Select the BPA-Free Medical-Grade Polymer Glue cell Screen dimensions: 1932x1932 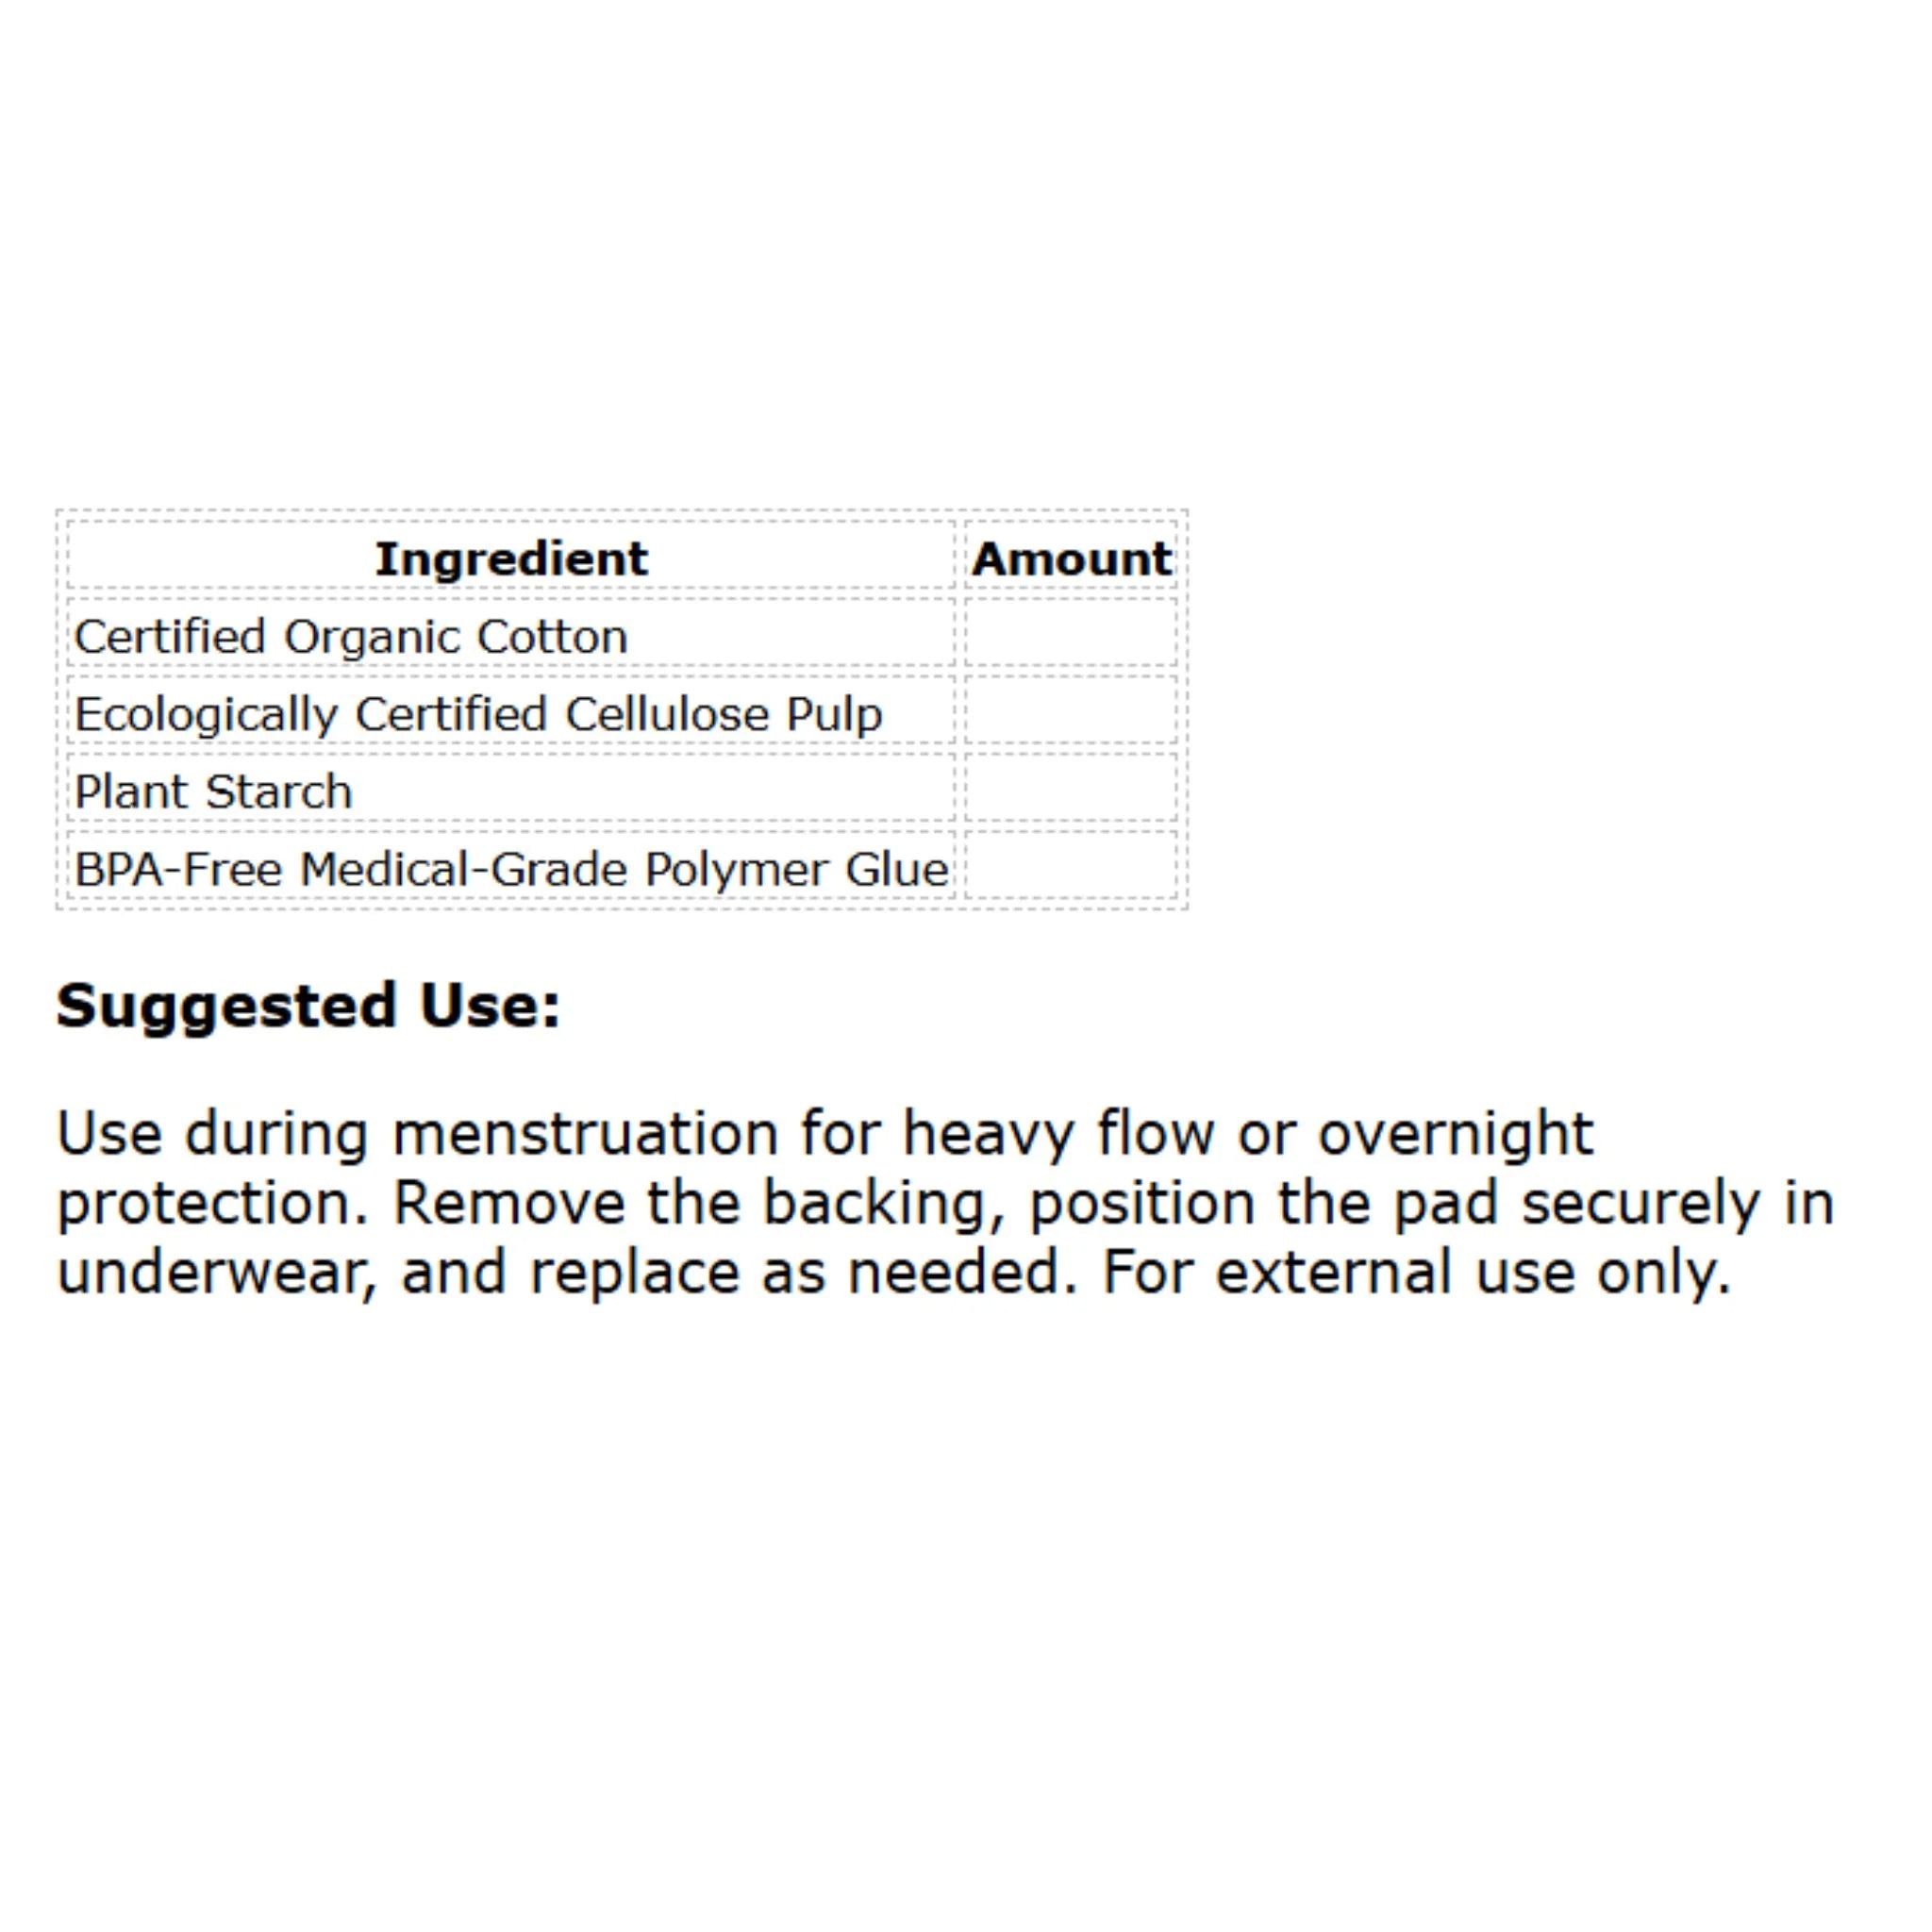[511, 866]
